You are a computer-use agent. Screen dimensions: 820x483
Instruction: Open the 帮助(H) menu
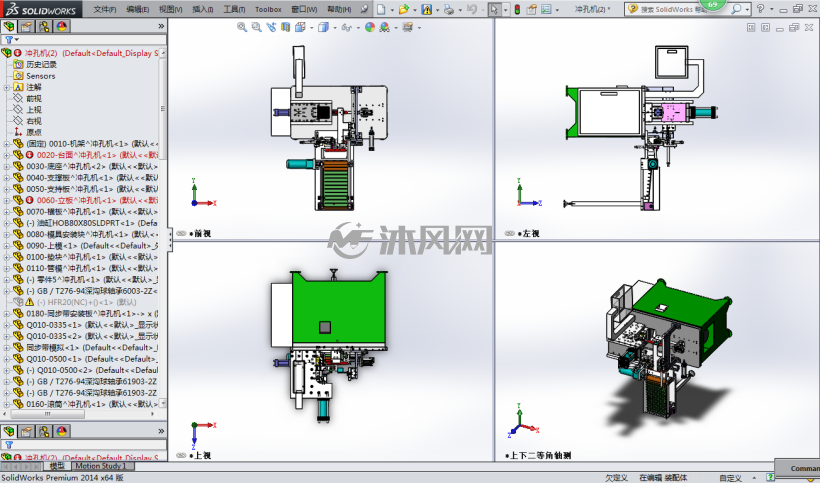pyautogui.click(x=339, y=9)
